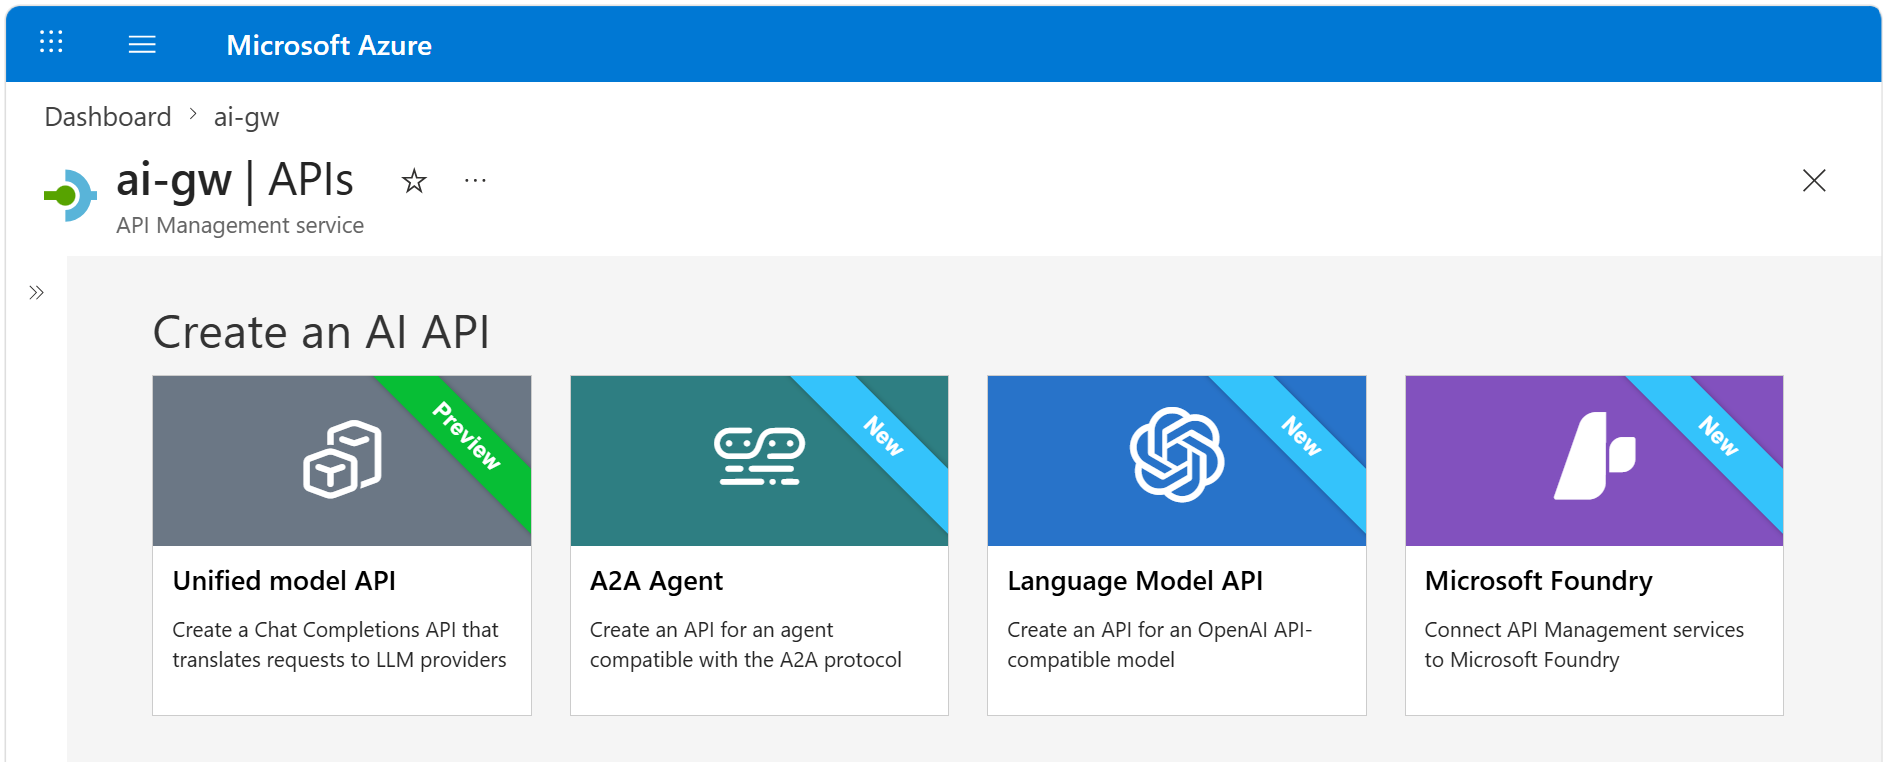Close the ai-gw APIs blade

coord(1814,180)
